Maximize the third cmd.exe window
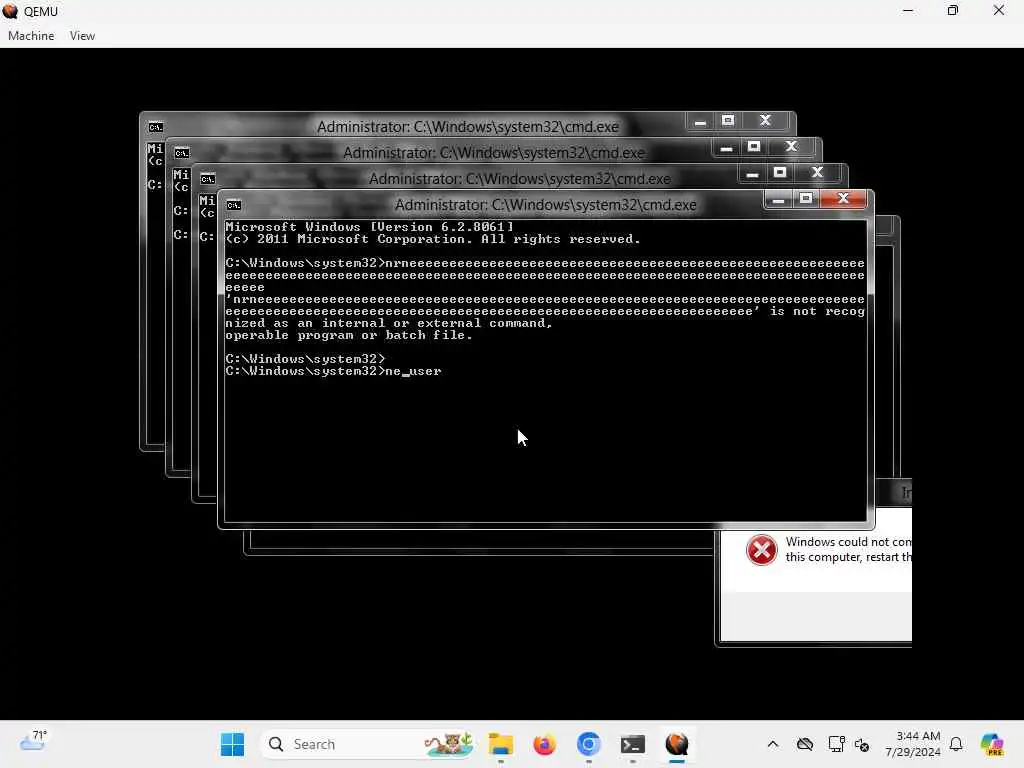 pos(780,173)
